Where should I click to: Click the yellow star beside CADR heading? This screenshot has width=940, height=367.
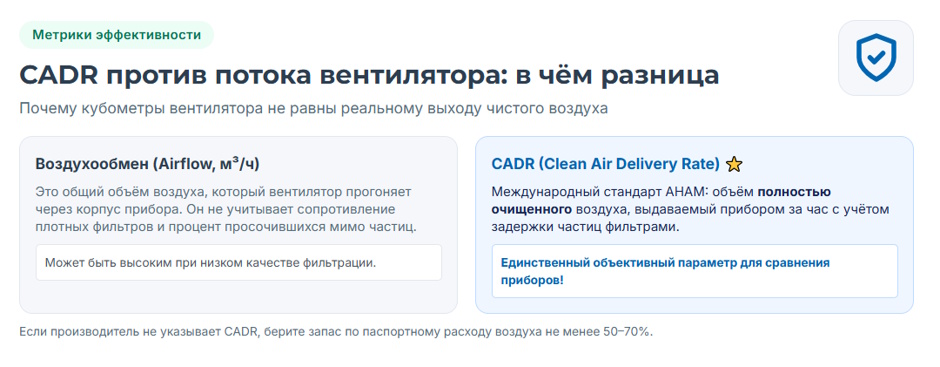pos(734,164)
